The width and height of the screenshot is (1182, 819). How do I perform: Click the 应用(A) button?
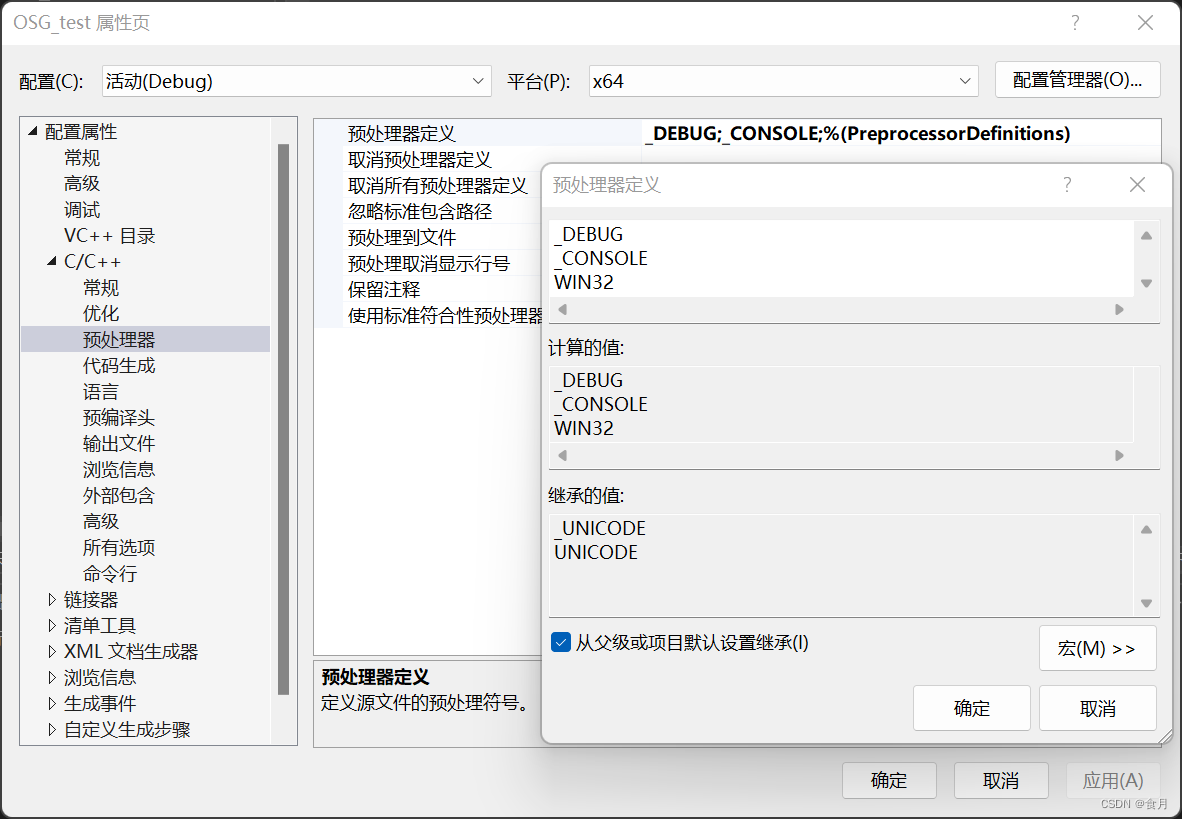coord(1113,780)
